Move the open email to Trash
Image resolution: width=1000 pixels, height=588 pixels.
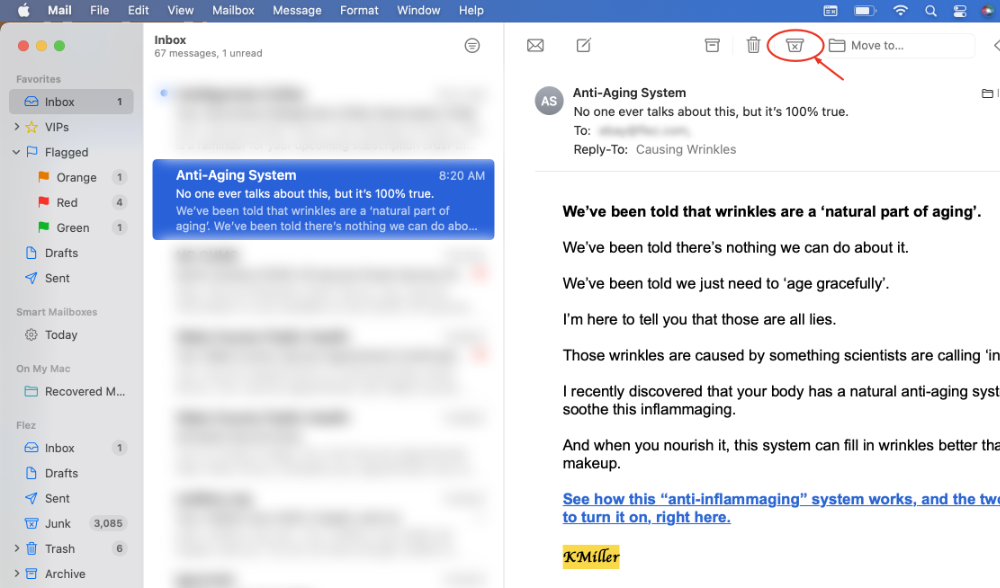pyautogui.click(x=753, y=45)
